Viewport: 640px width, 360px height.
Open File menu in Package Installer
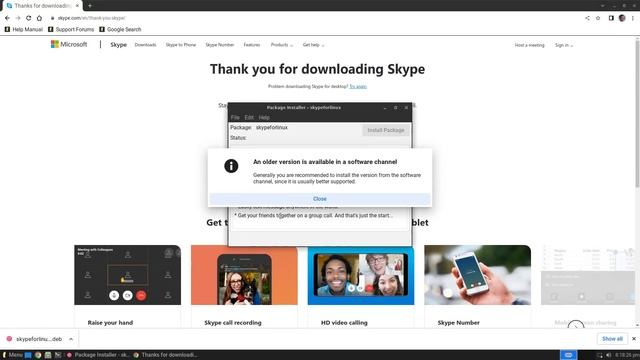[235, 118]
